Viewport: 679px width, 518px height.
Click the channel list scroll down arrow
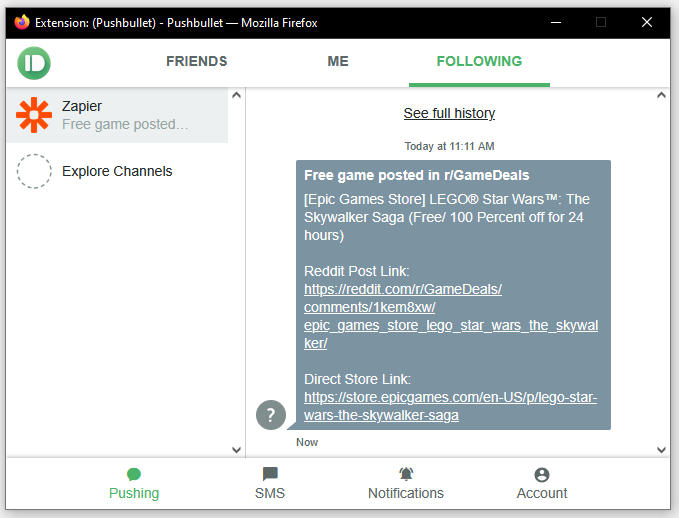236,450
